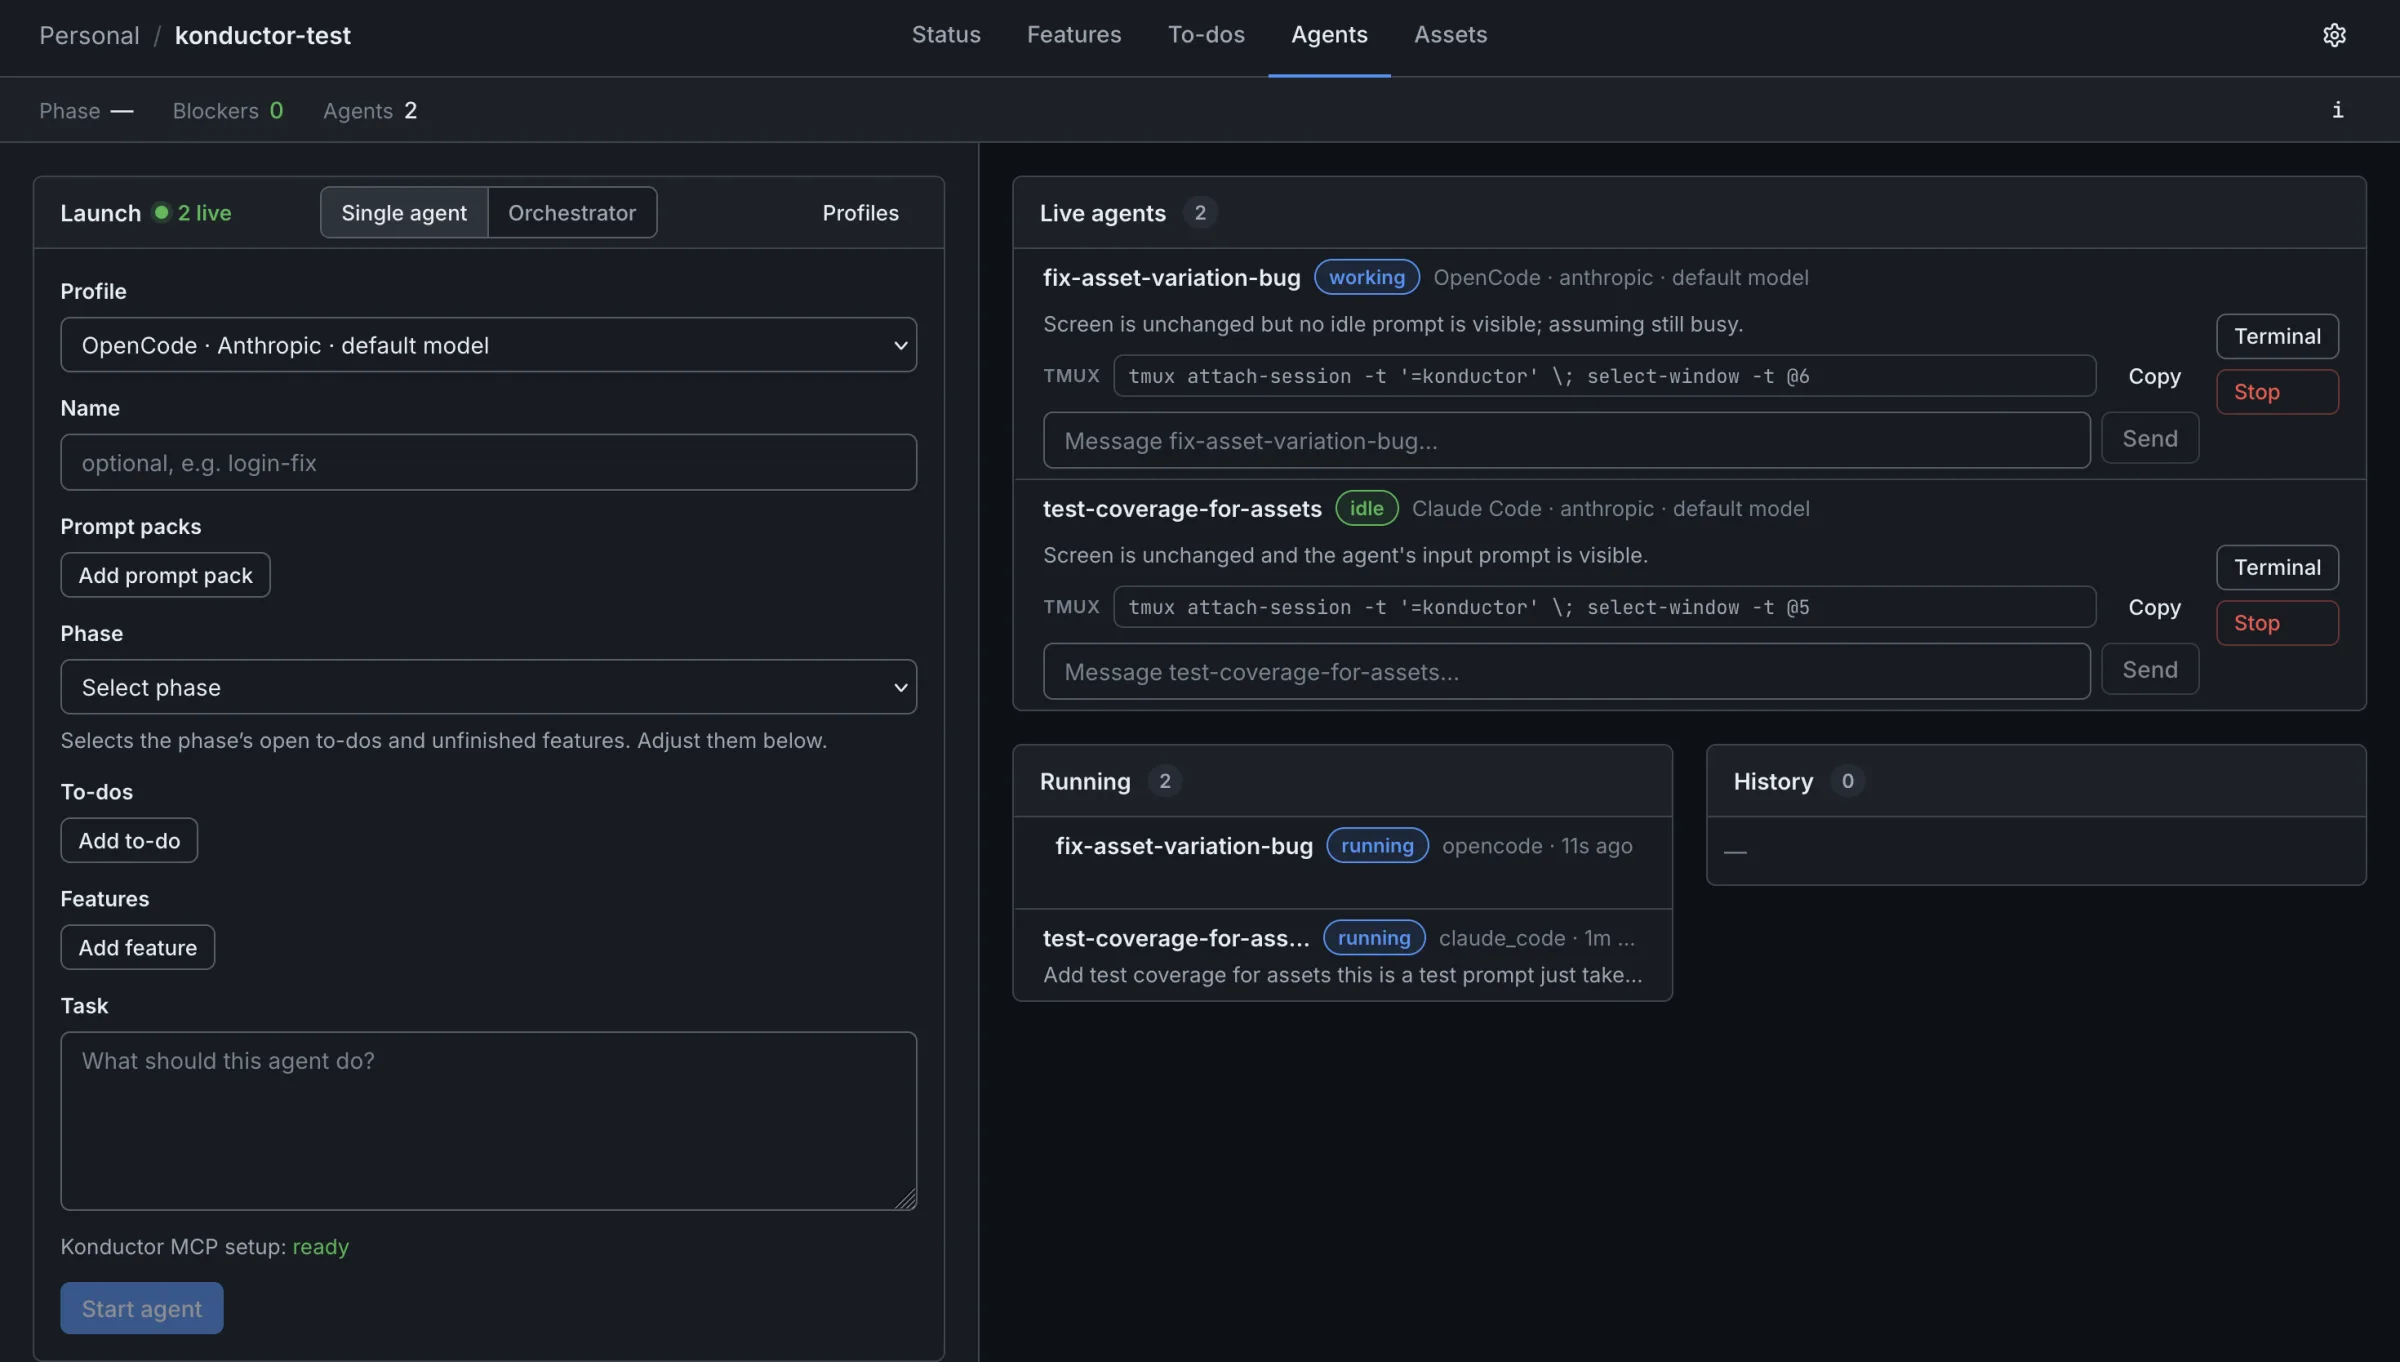Switch to the Assets tab
2400x1362 pixels.
coord(1450,35)
